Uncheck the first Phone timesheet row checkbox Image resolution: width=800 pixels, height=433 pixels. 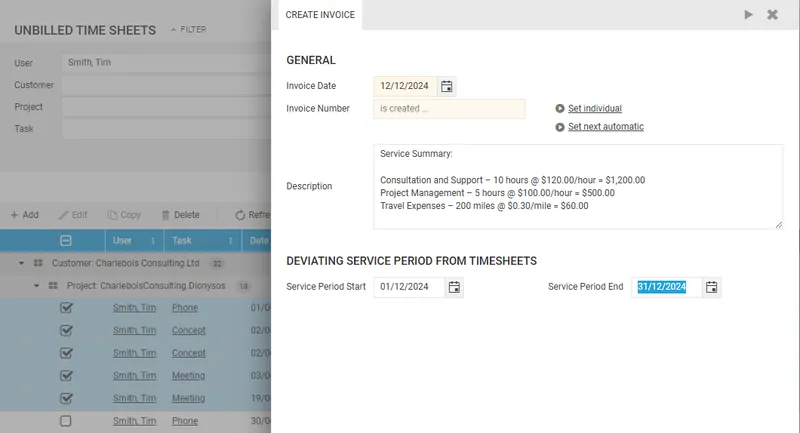point(66,308)
